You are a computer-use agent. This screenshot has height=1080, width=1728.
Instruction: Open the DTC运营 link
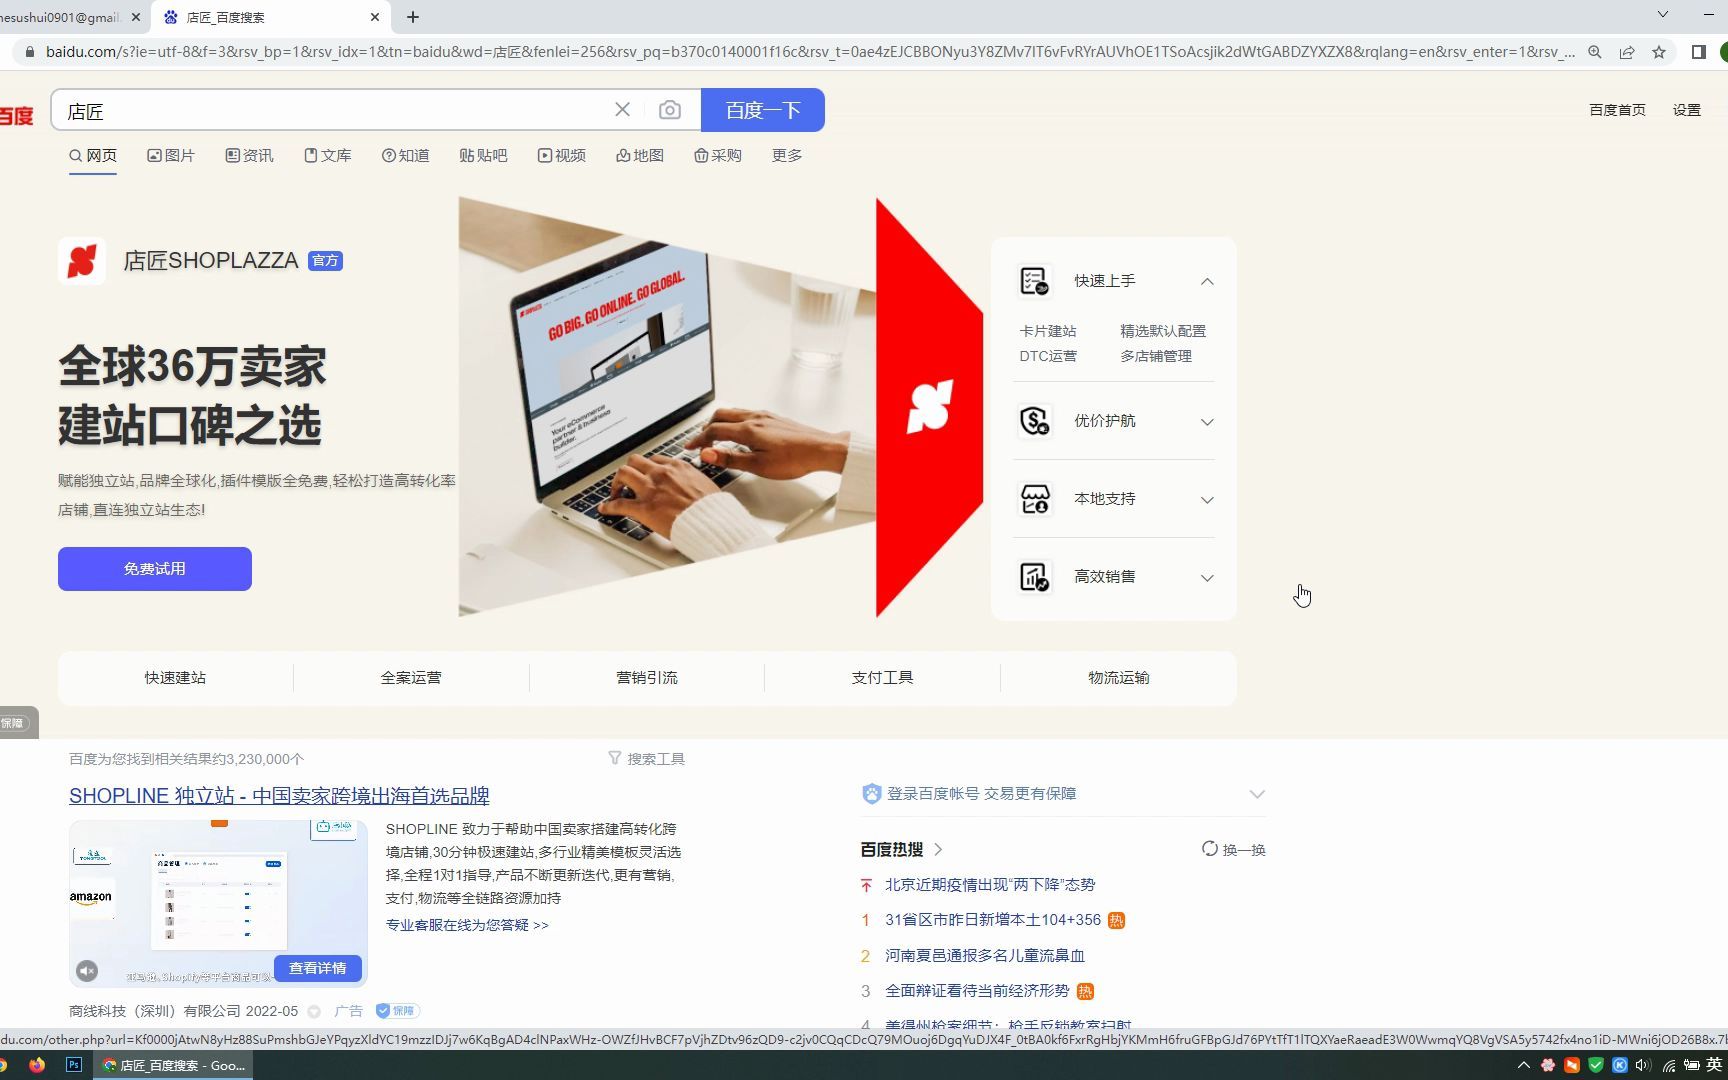point(1048,356)
